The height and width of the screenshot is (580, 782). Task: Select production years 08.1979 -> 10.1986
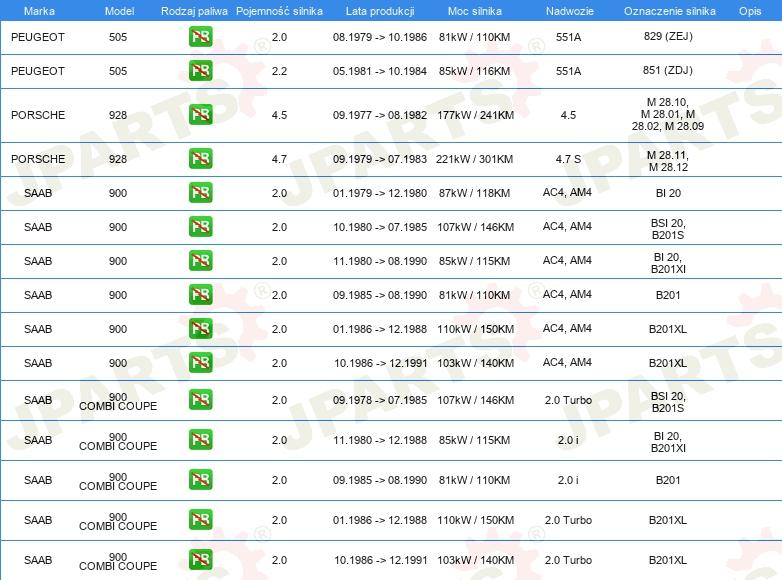(380, 37)
